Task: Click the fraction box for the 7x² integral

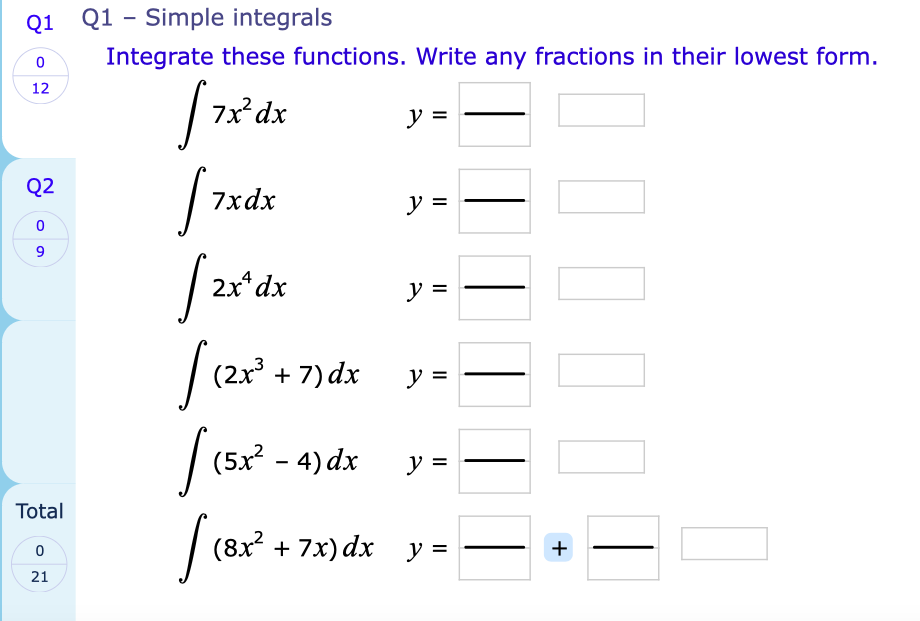Action: click(x=494, y=114)
